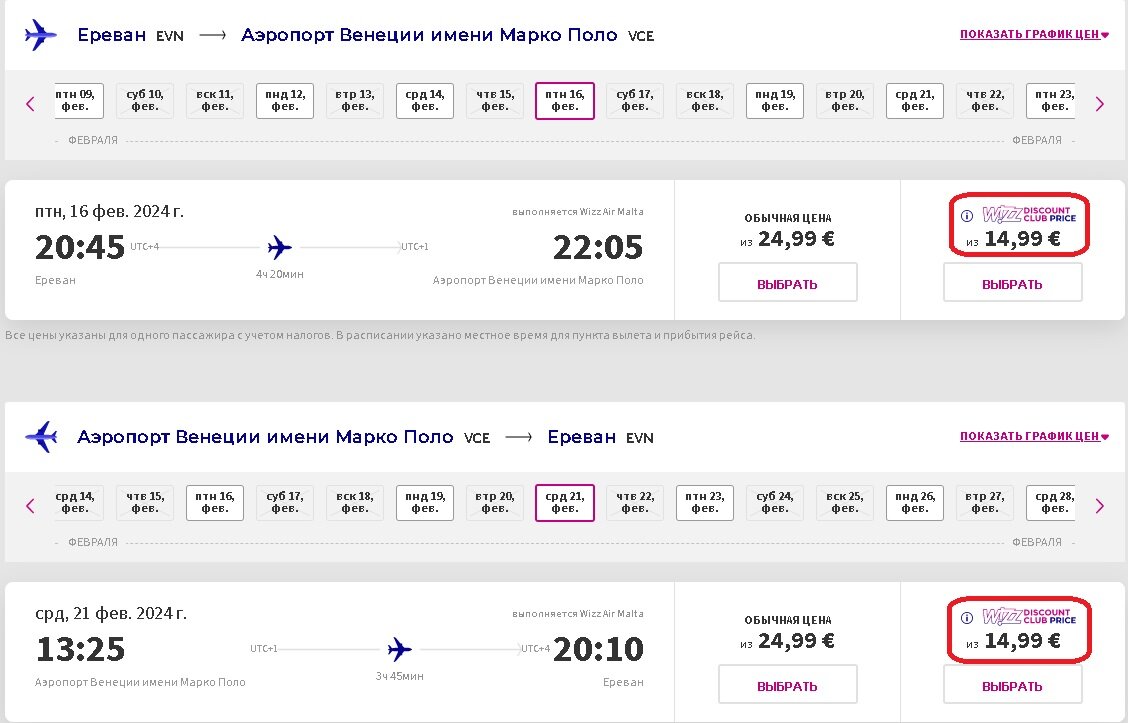Select outbound date пнд 12 фев
Image resolution: width=1128 pixels, height=723 pixels.
point(285,101)
